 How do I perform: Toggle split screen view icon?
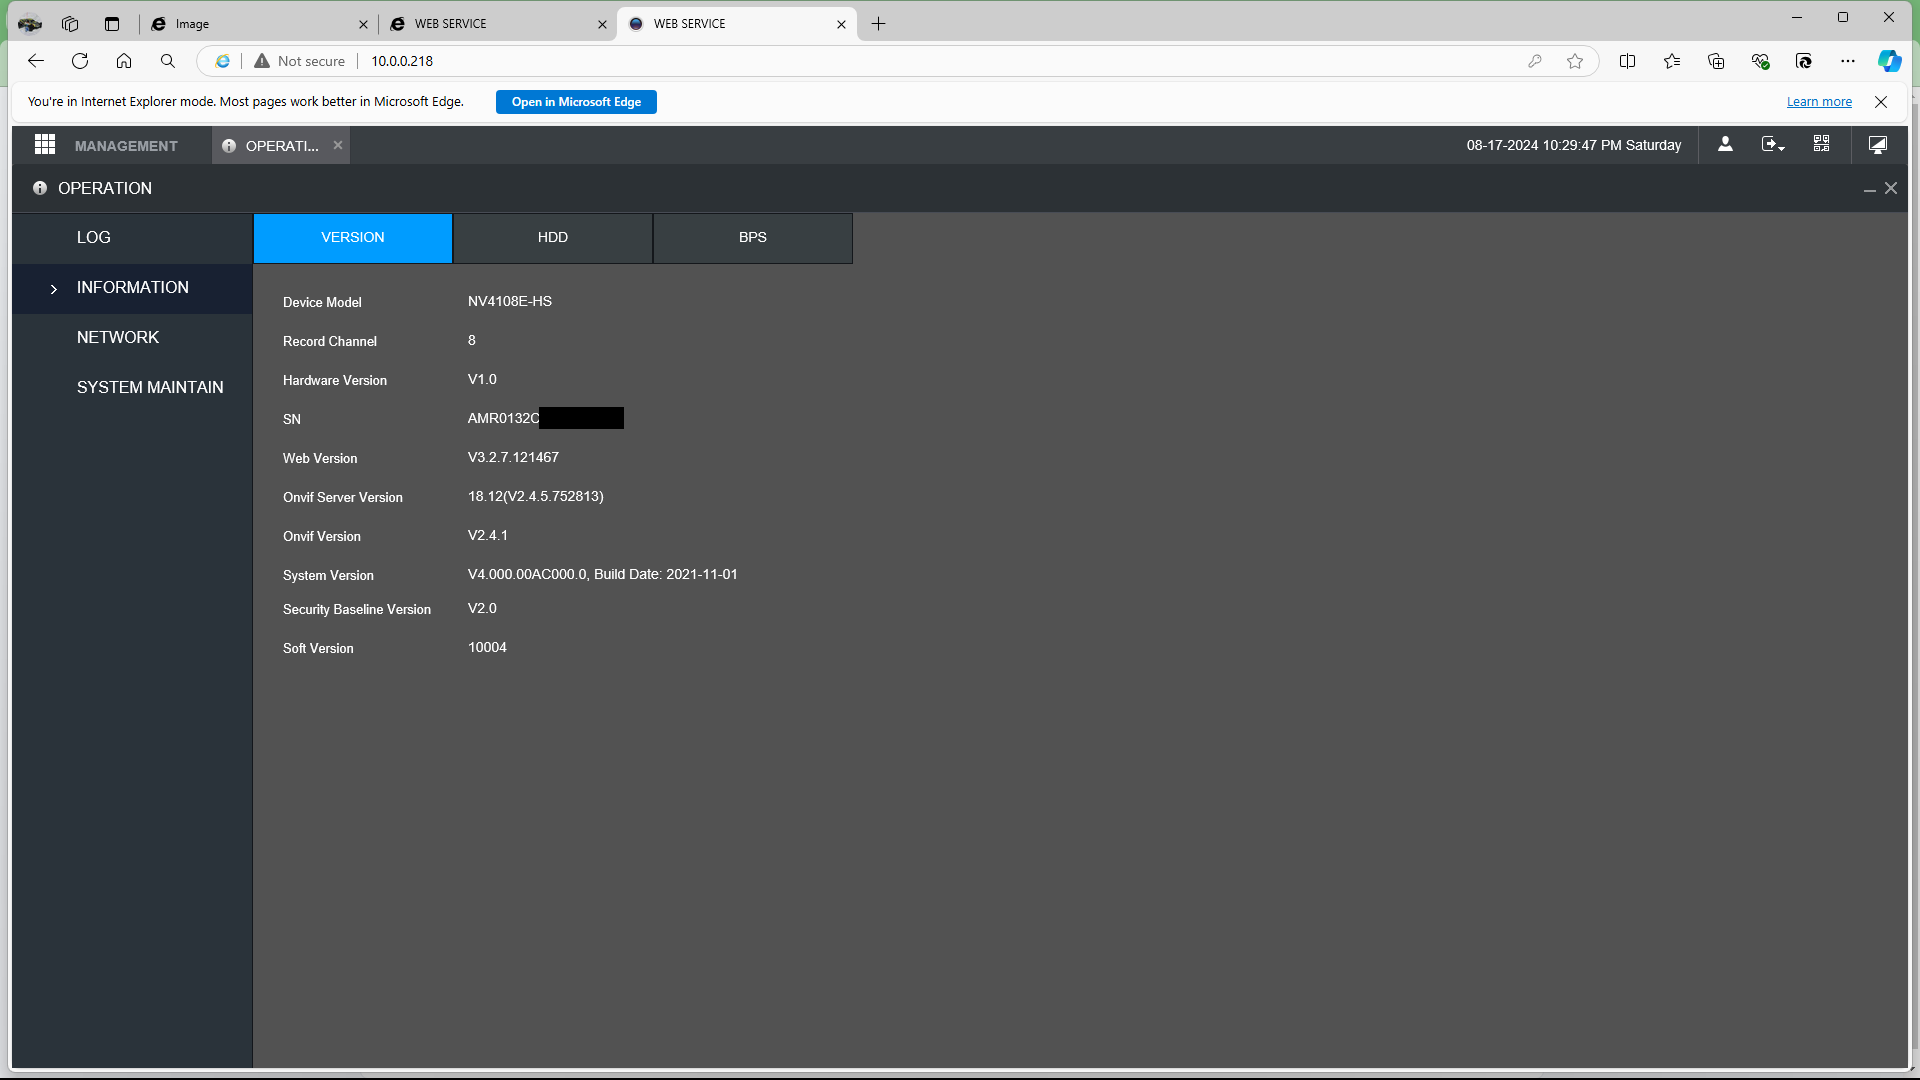1627,61
